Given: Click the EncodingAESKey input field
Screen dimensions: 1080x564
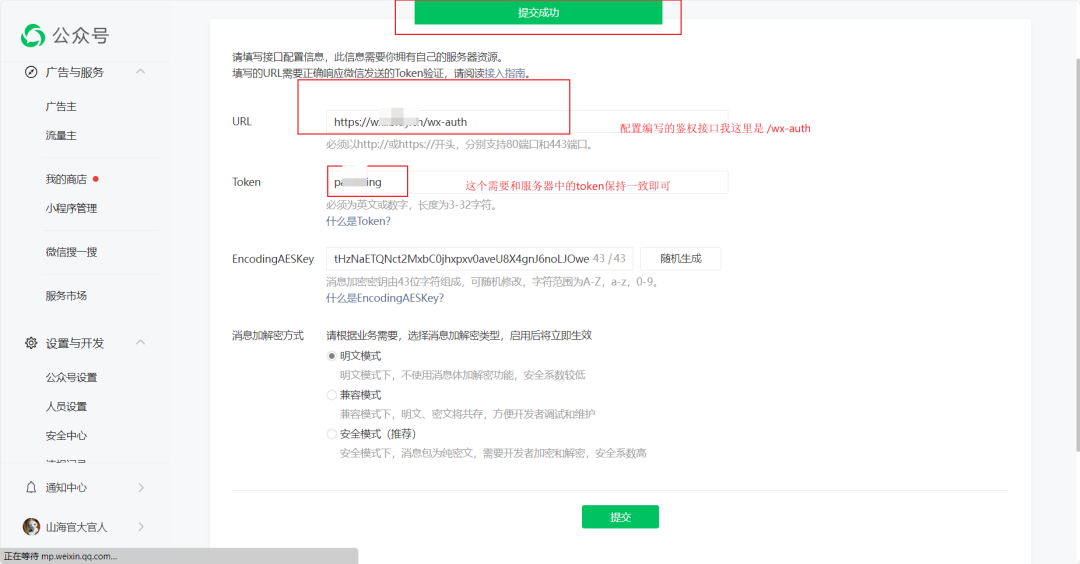Looking at the screenshot, I should 479,259.
